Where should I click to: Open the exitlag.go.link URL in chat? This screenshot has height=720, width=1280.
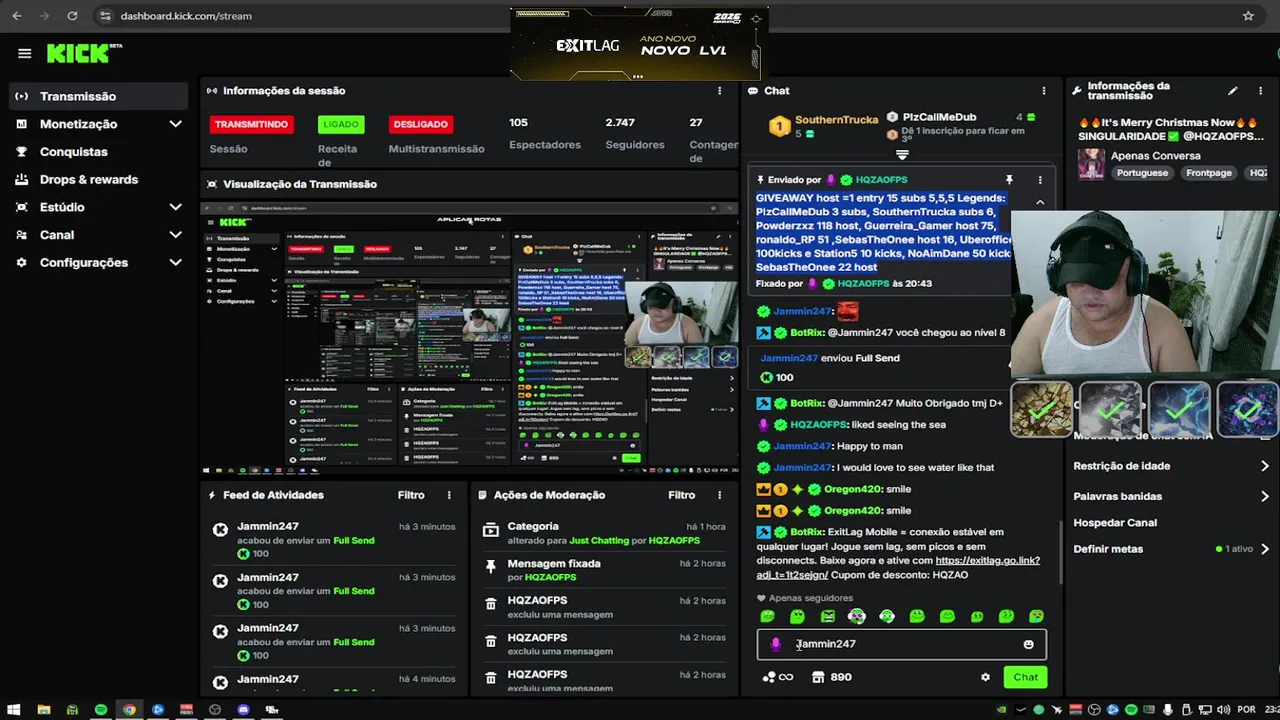898,567
